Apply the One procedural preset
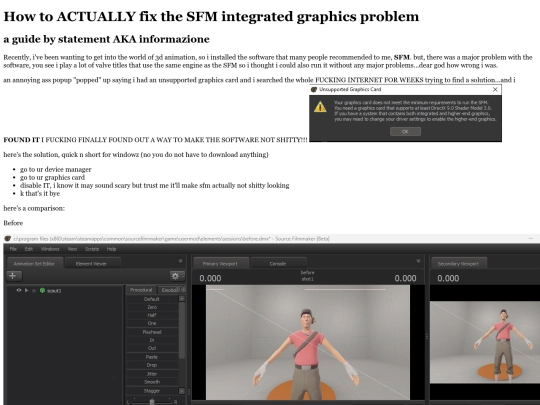The height and width of the screenshot is (405, 540). 152,323
